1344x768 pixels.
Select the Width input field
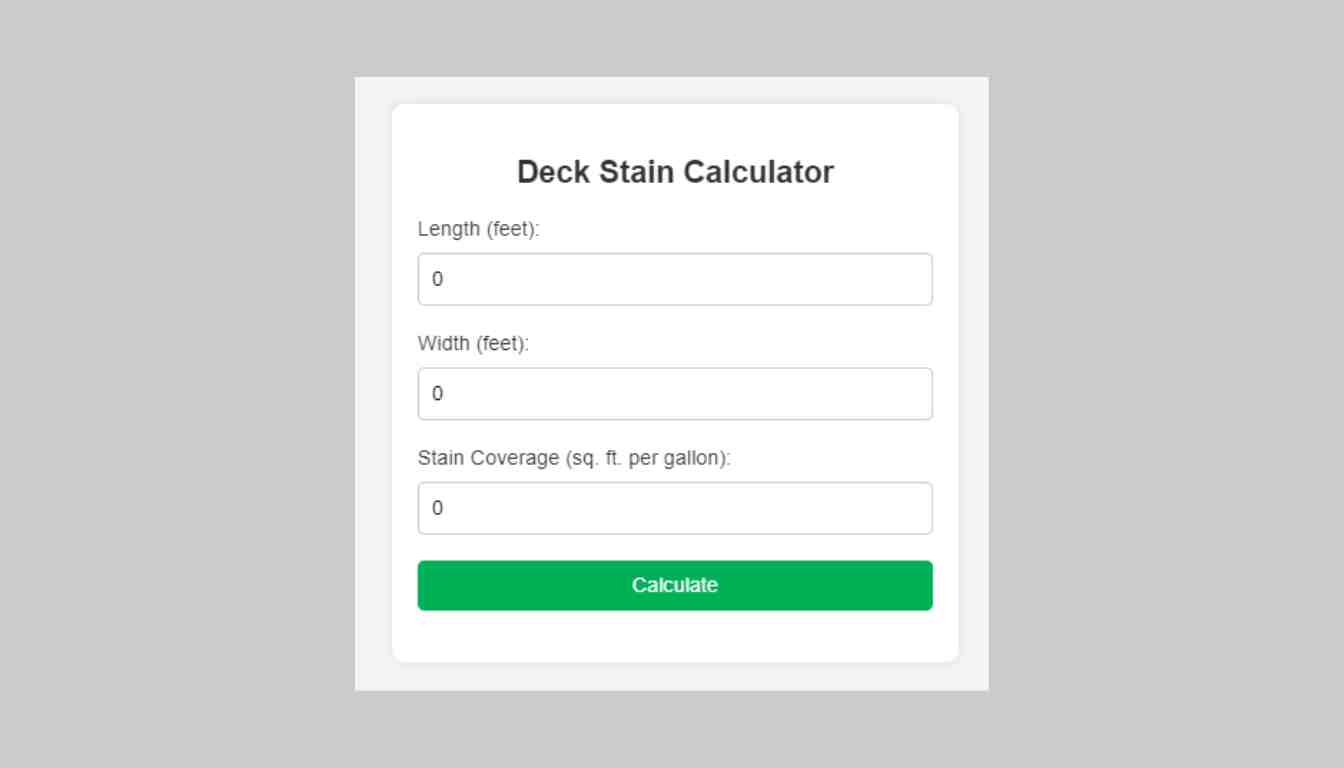(x=675, y=393)
